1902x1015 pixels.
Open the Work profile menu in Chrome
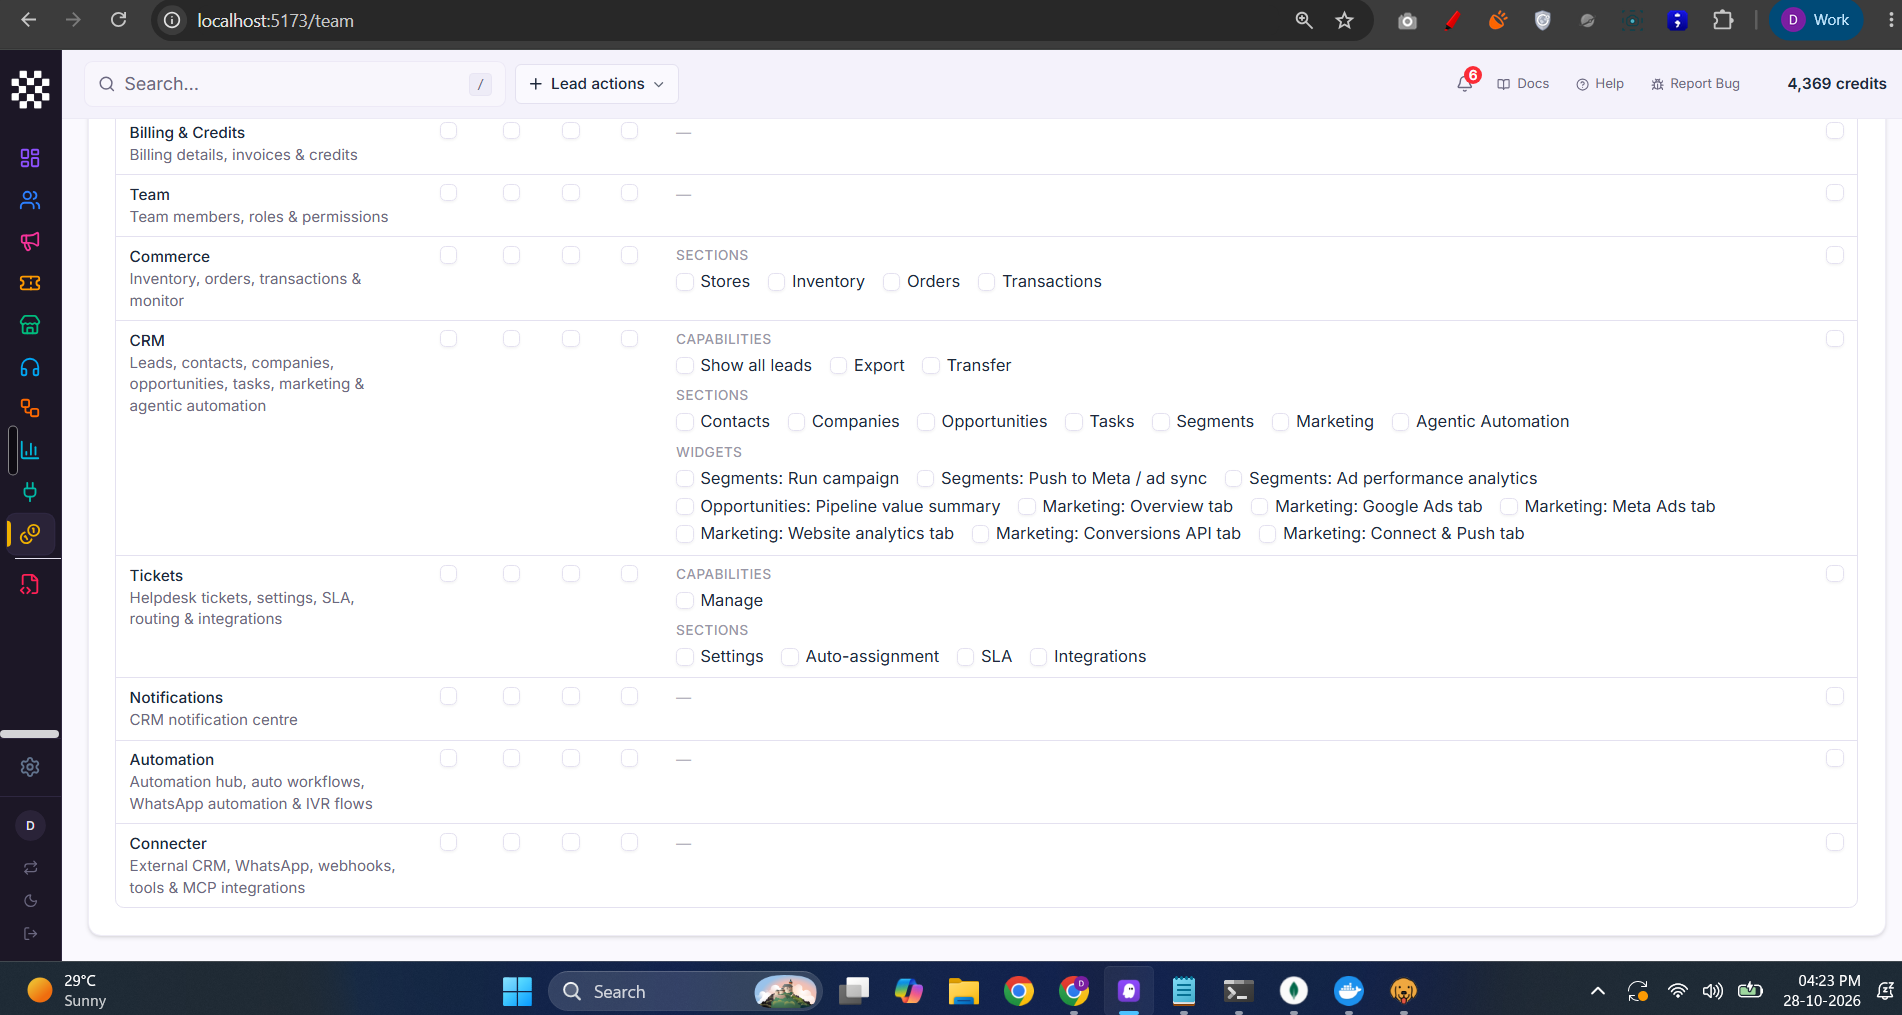coord(1816,20)
